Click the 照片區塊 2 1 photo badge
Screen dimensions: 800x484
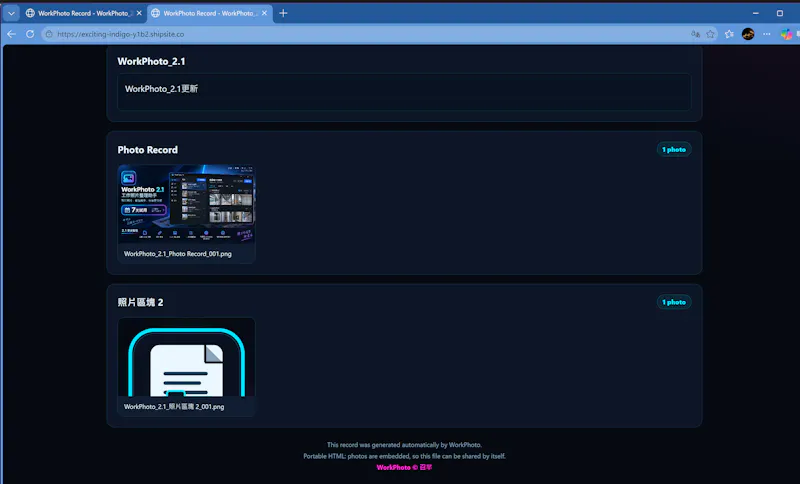point(673,302)
